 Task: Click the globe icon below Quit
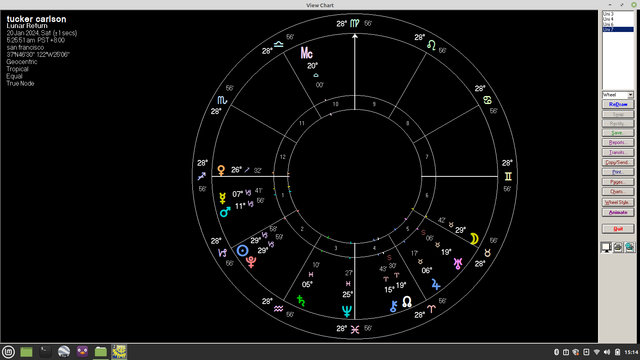point(629,247)
